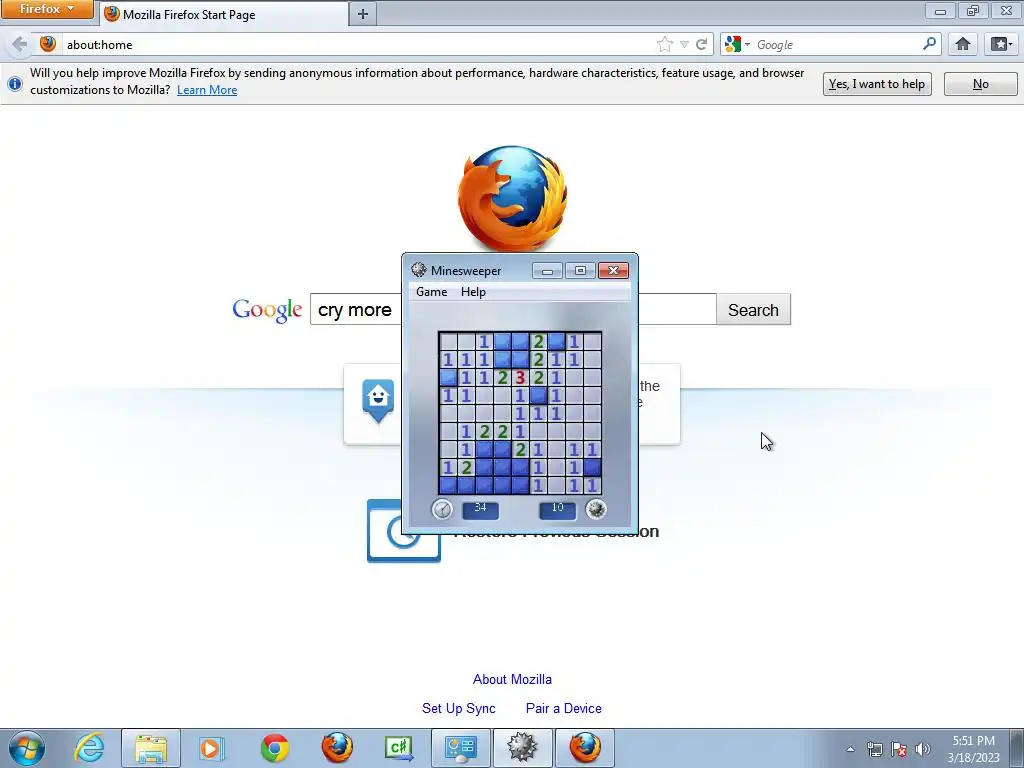Open the Set Up Sync link
Image resolution: width=1024 pixels, height=768 pixels.
(458, 708)
